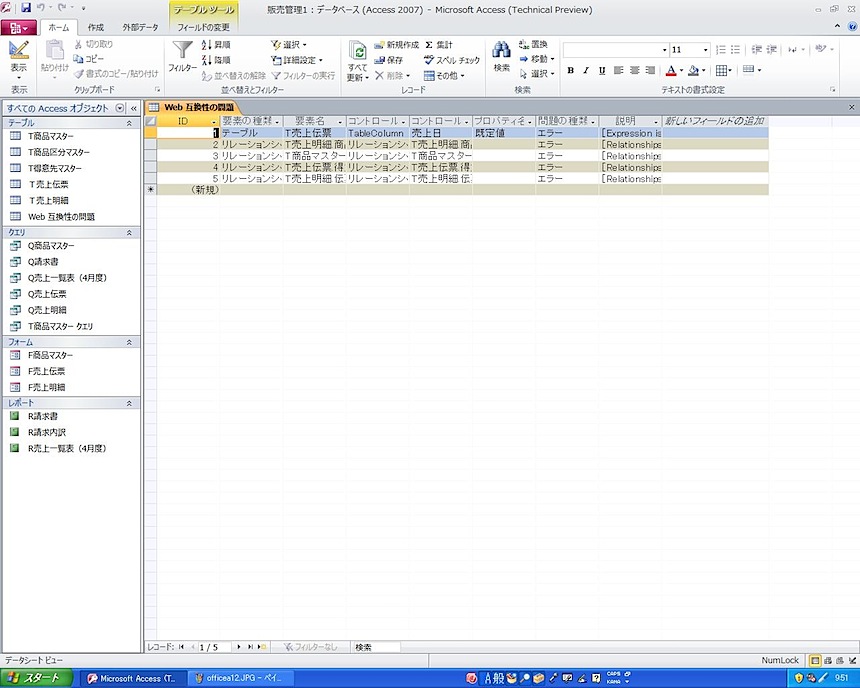860x688 pixels.
Task: Open the Help question mark icon
Action: (x=853, y=26)
